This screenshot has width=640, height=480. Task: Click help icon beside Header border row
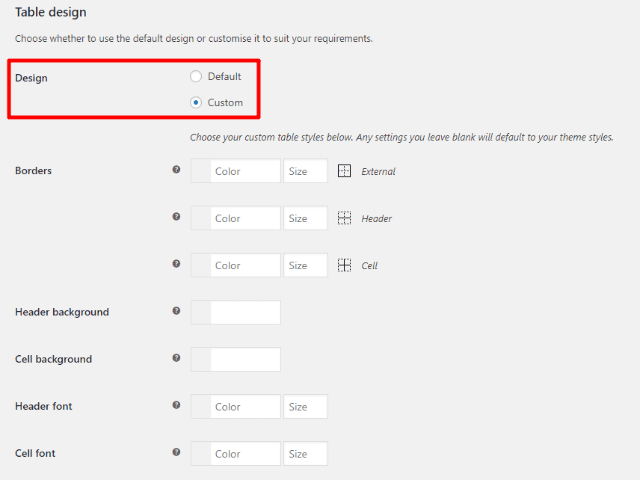click(x=177, y=217)
